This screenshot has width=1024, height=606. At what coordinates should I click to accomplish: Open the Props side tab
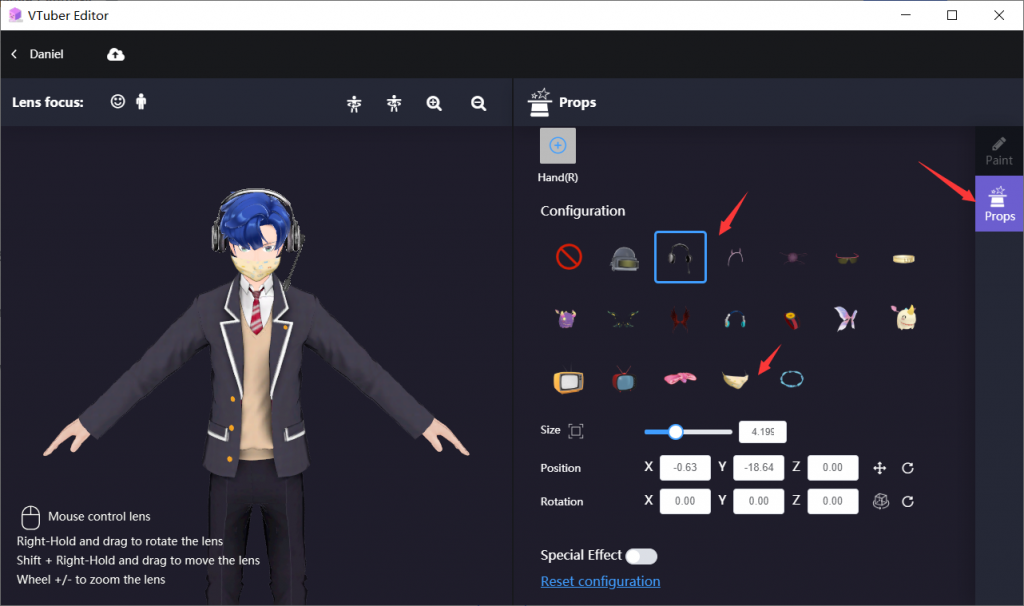(x=999, y=204)
